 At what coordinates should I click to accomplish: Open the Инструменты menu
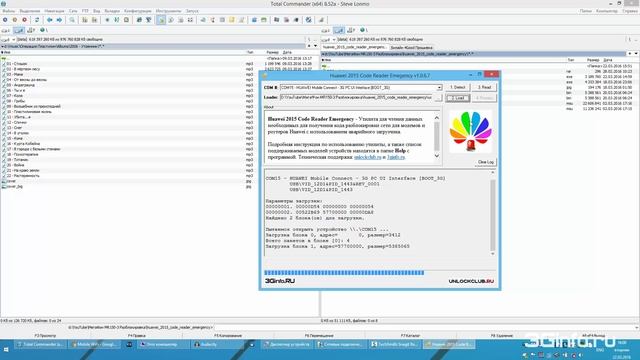click(168, 11)
